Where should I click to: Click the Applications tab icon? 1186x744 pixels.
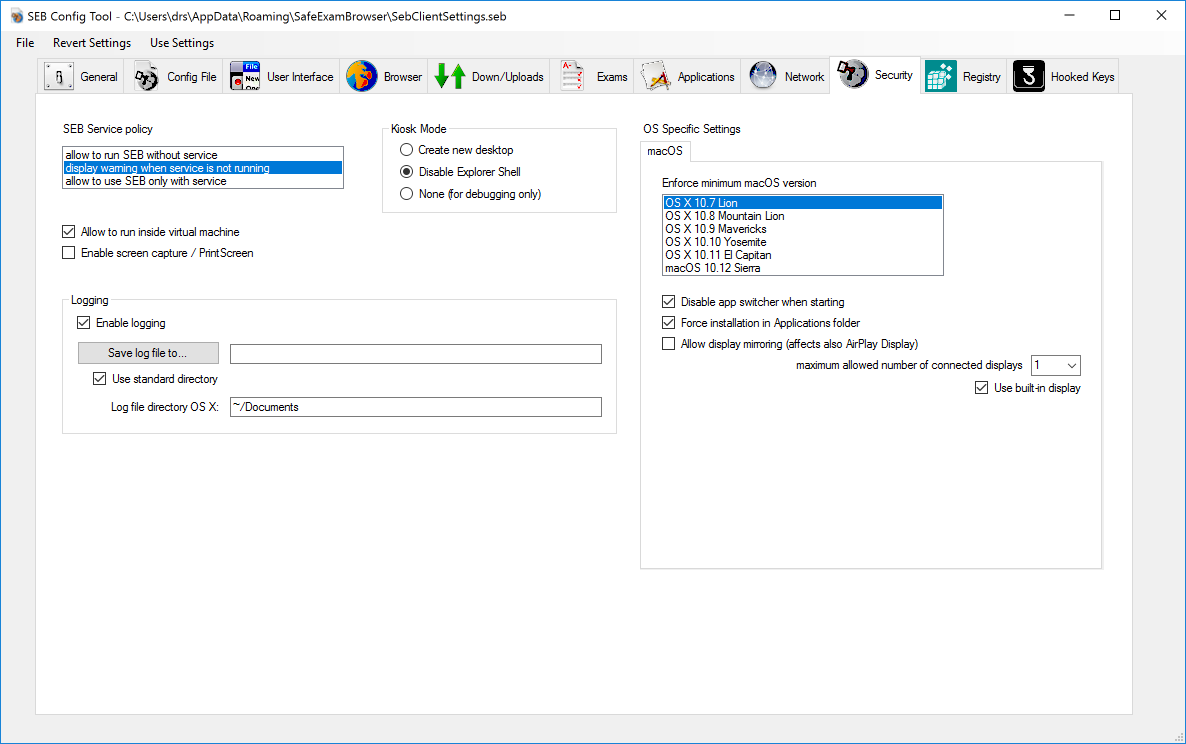point(655,76)
